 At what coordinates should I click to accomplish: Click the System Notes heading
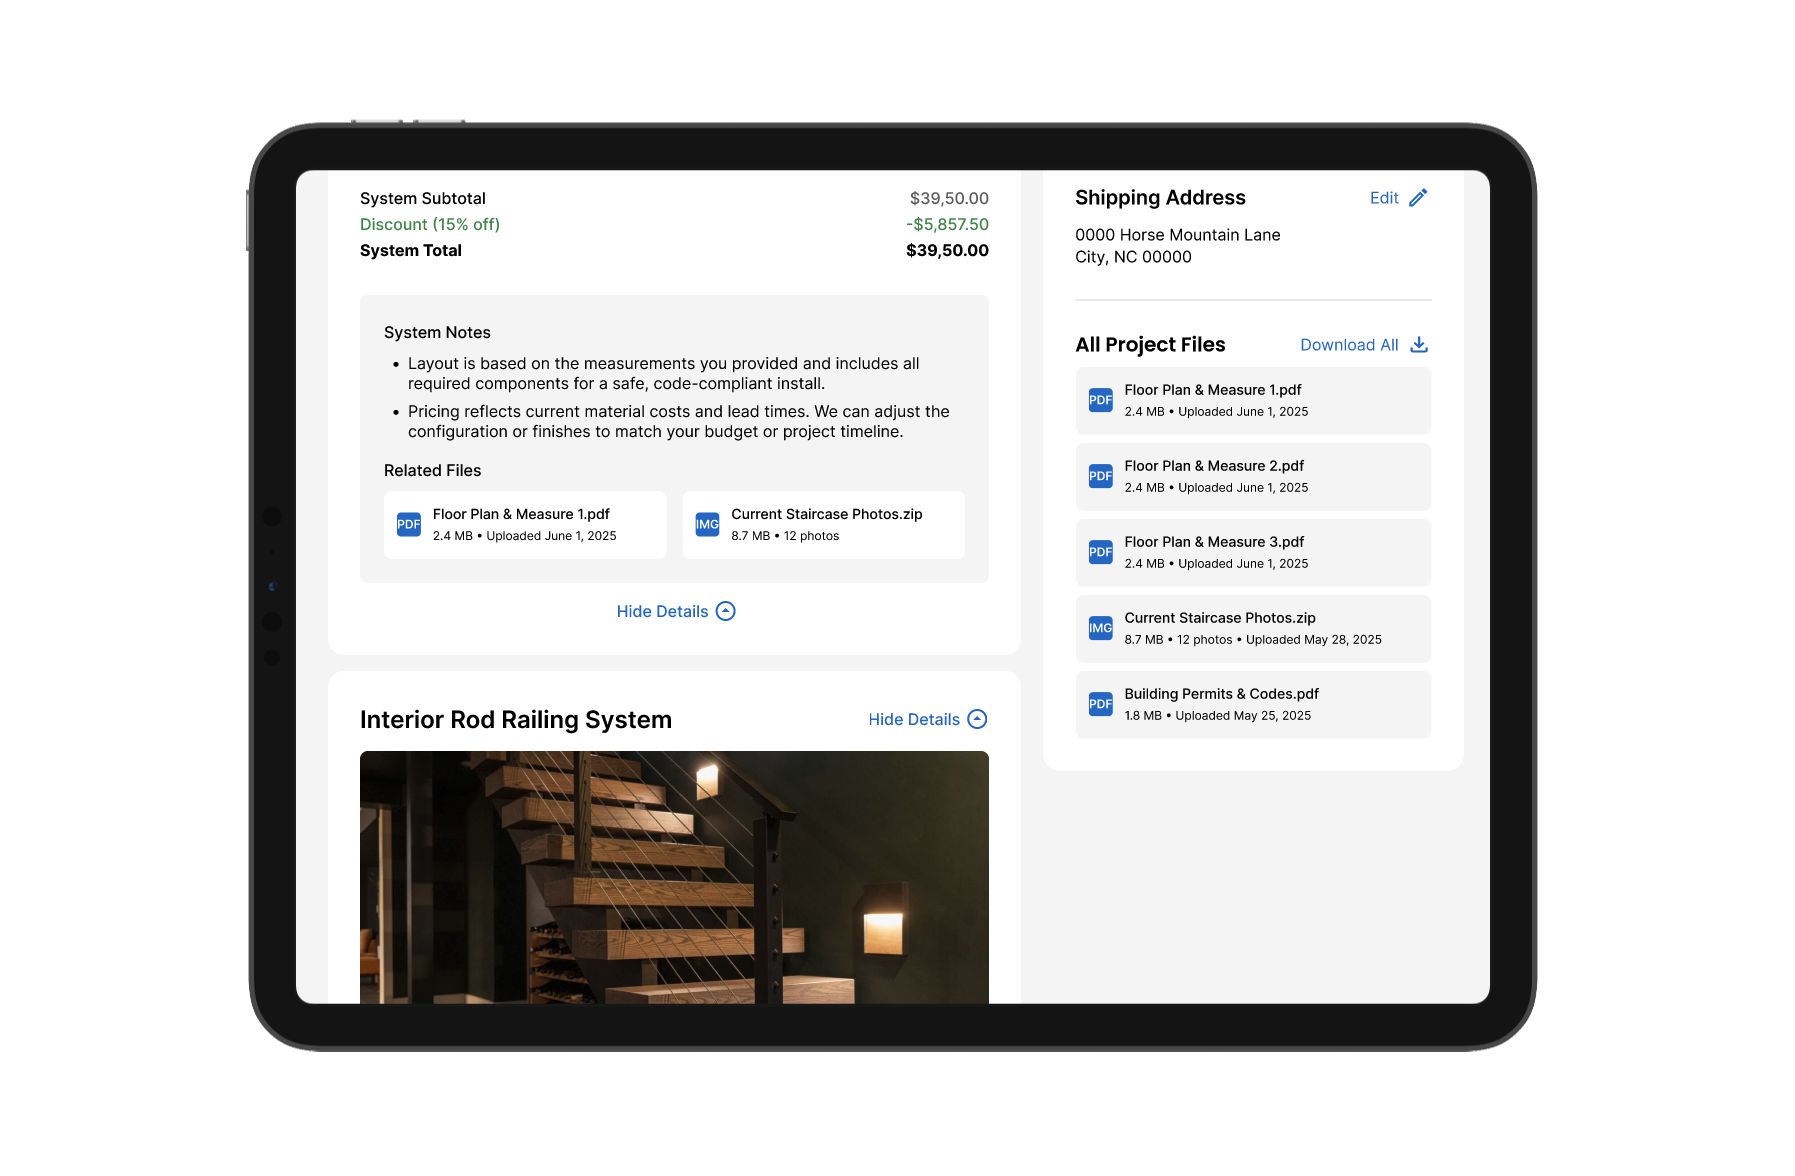[437, 333]
